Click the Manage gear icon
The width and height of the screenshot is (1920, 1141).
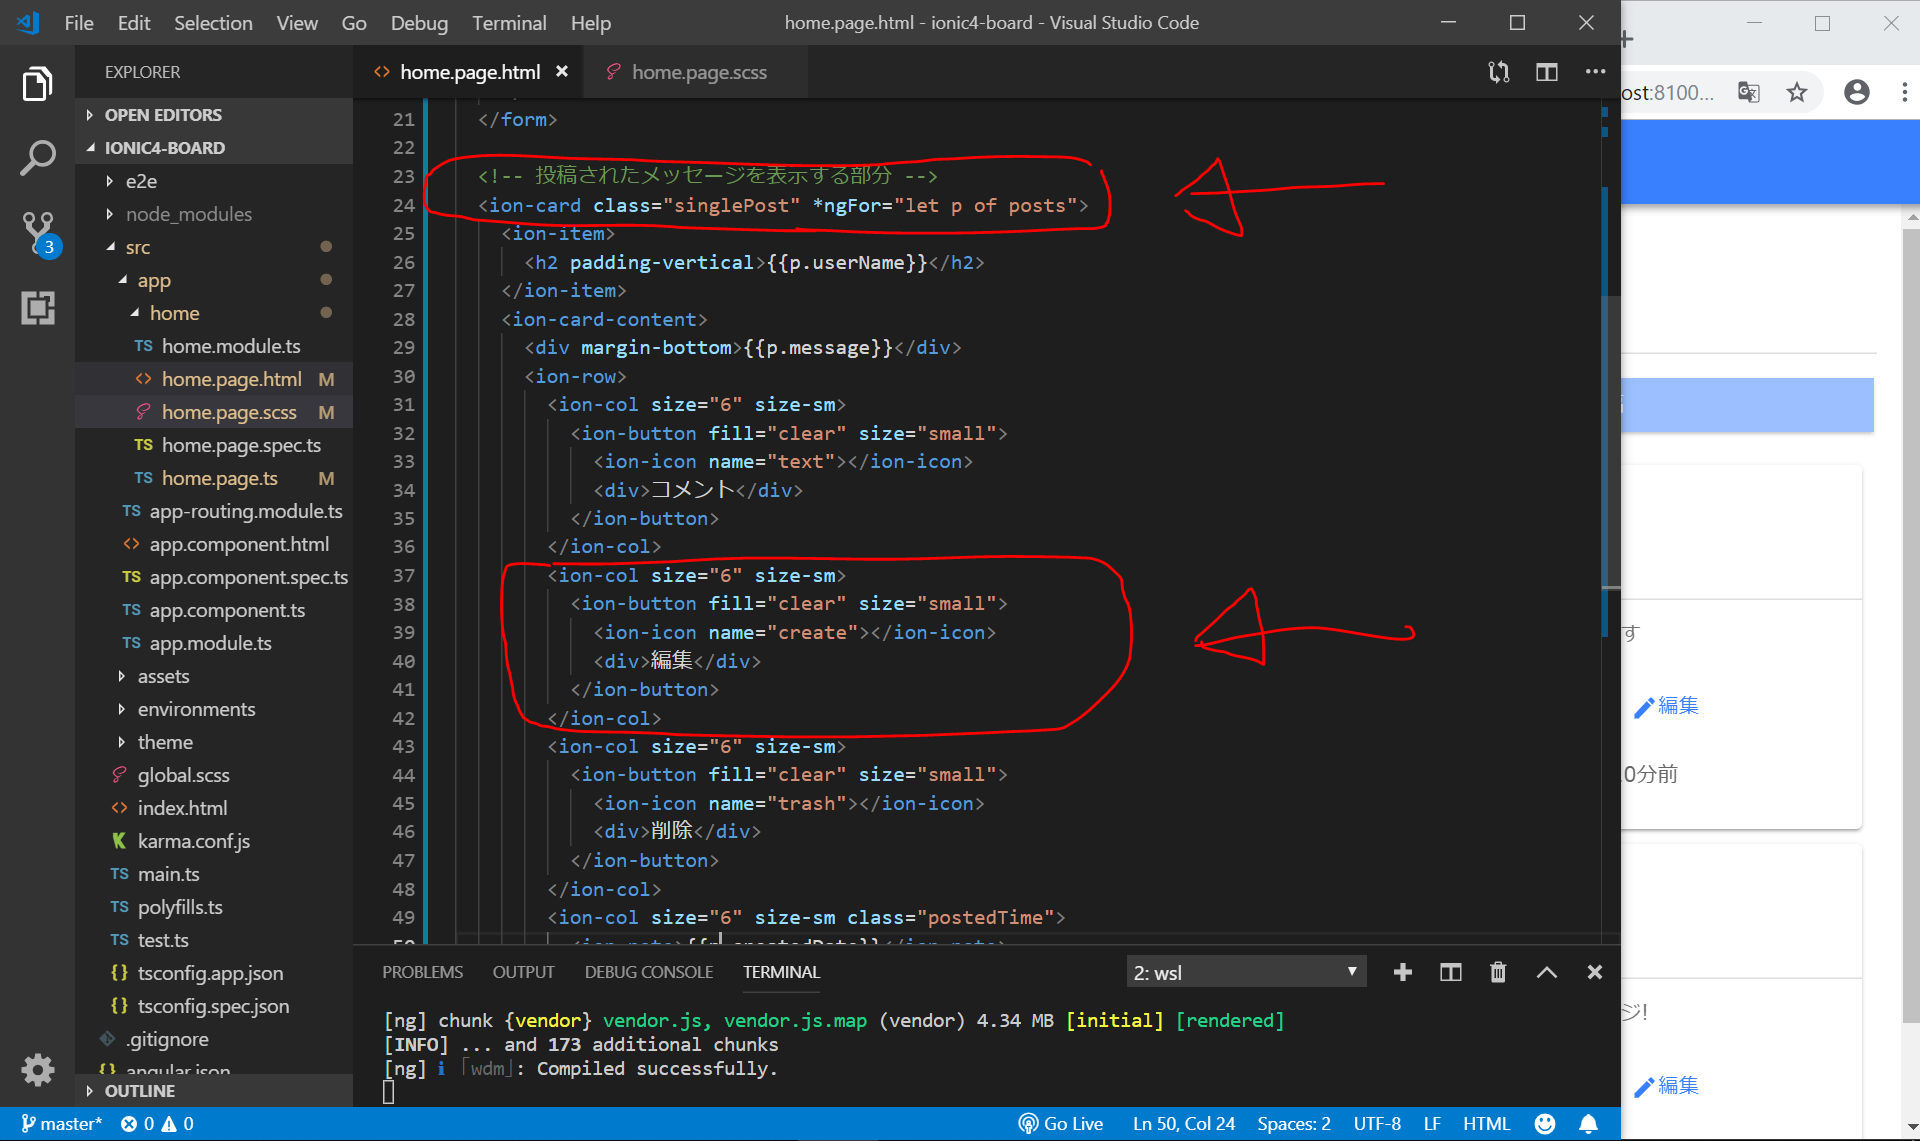[37, 1069]
